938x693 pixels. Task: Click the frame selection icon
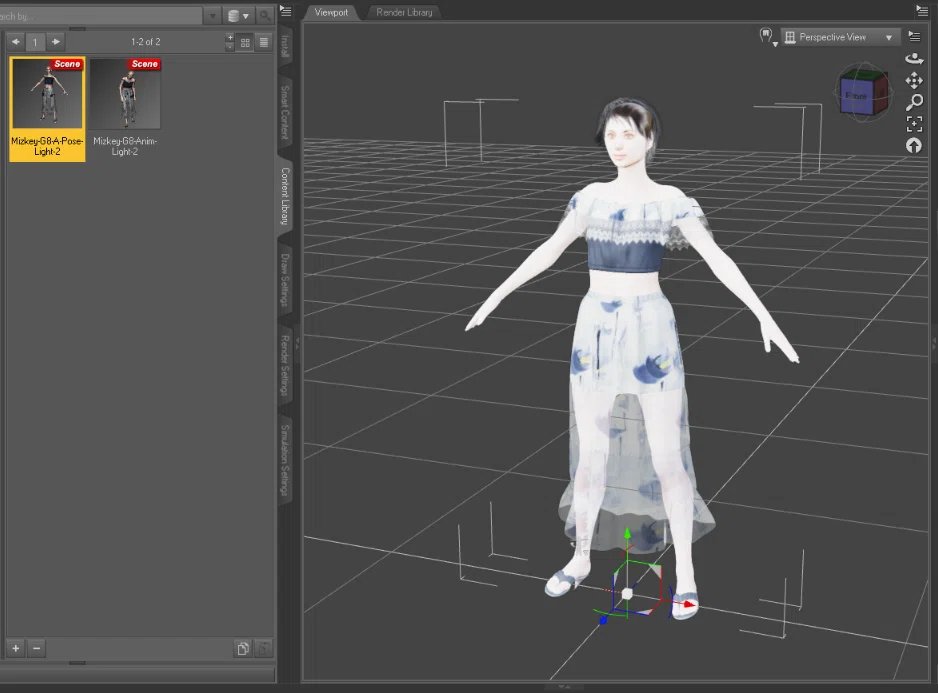tap(914, 124)
